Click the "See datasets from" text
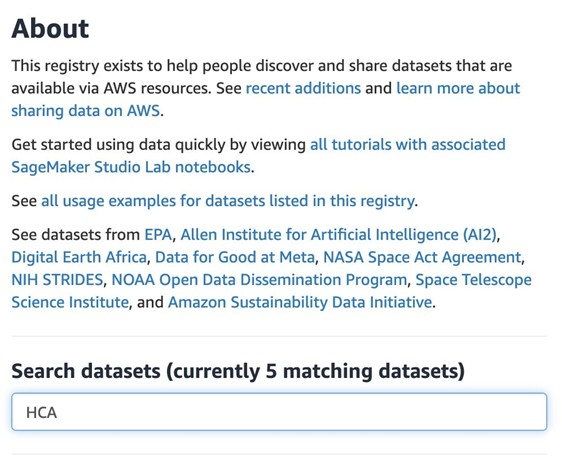Screen dimensions: 562x463 pos(76,235)
